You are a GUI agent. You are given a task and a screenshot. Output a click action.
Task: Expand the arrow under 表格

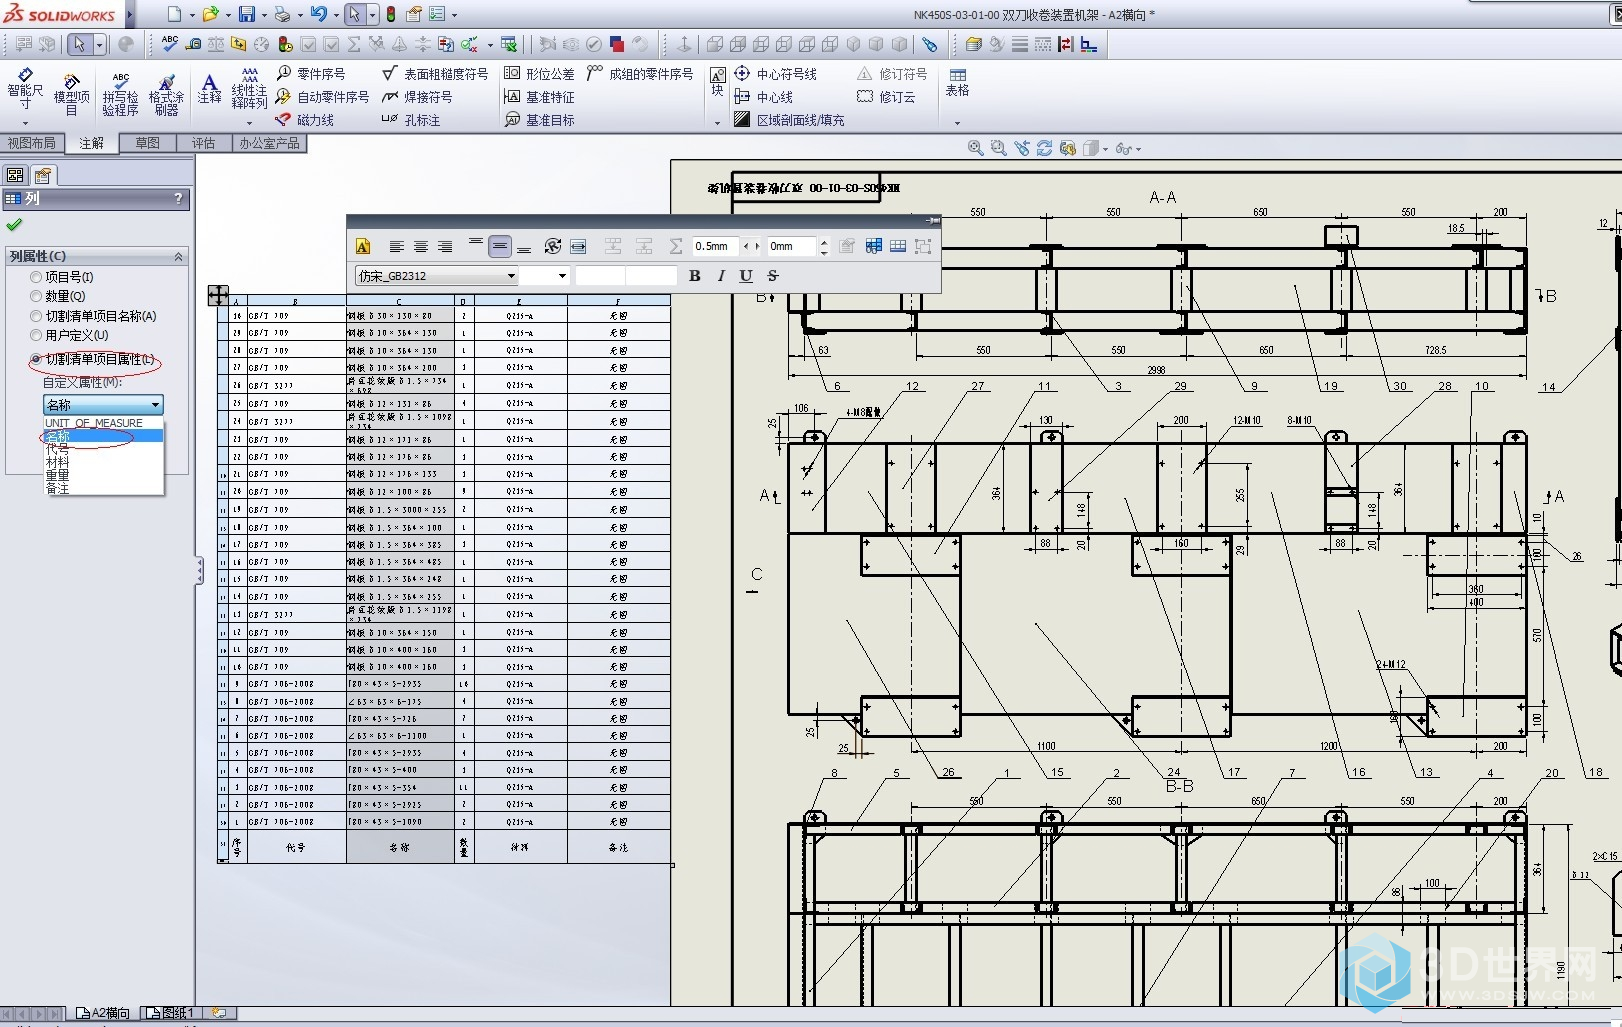957,123
